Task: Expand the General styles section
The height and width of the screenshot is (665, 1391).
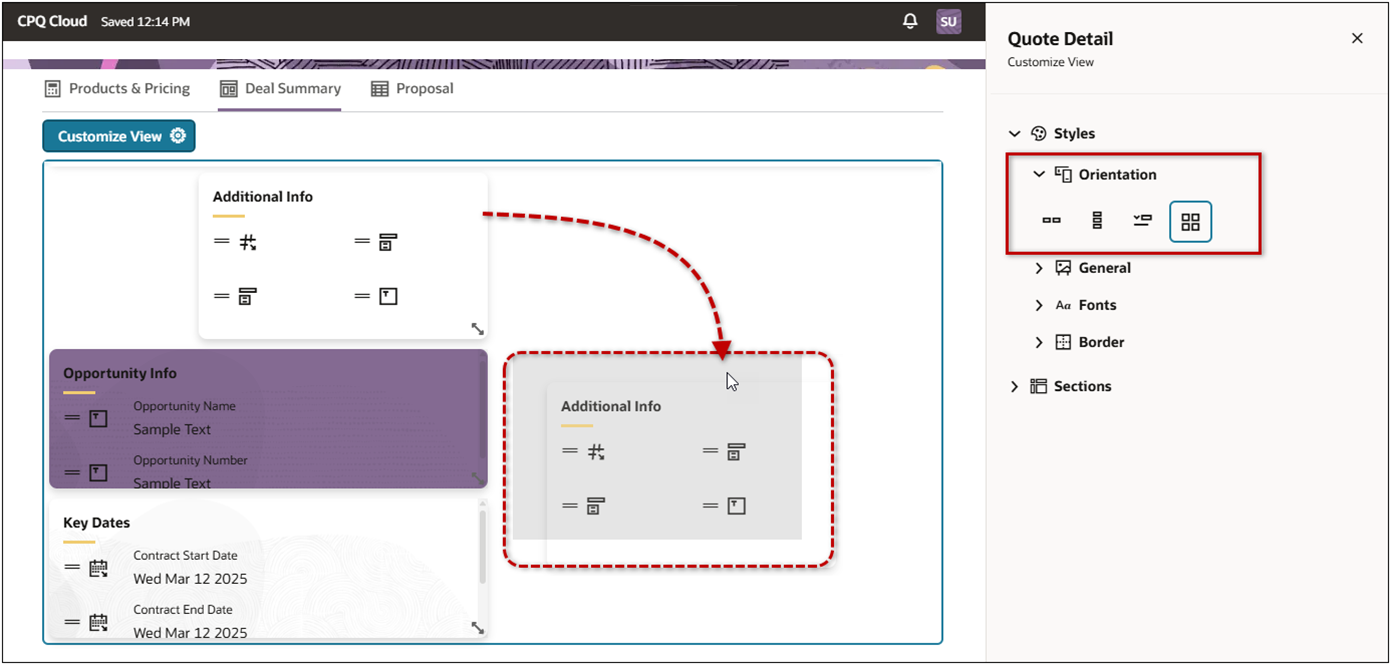Action: tap(1038, 268)
